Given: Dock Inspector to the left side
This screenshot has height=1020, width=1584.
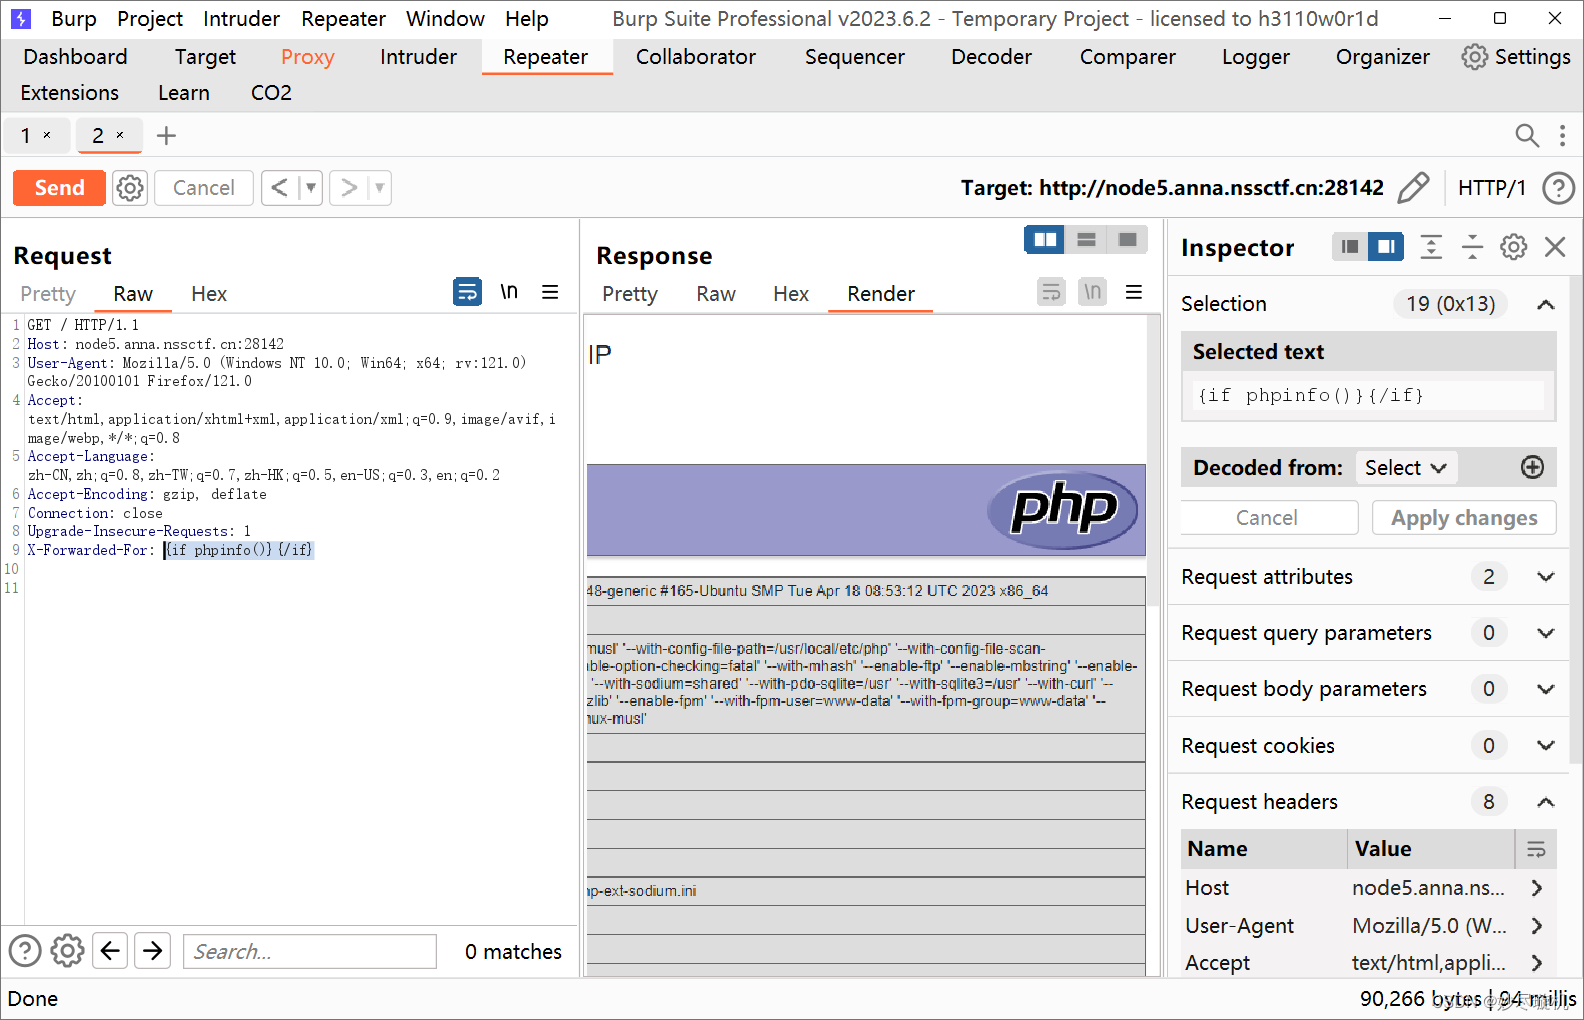Looking at the screenshot, I should pos(1350,246).
